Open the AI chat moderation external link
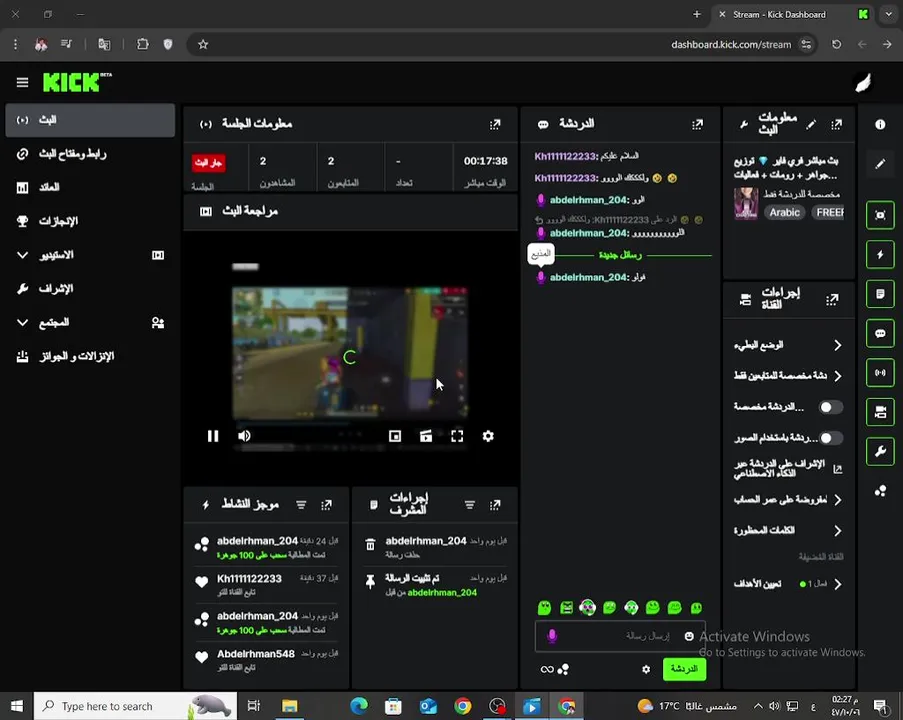The width and height of the screenshot is (903, 720). point(837,469)
